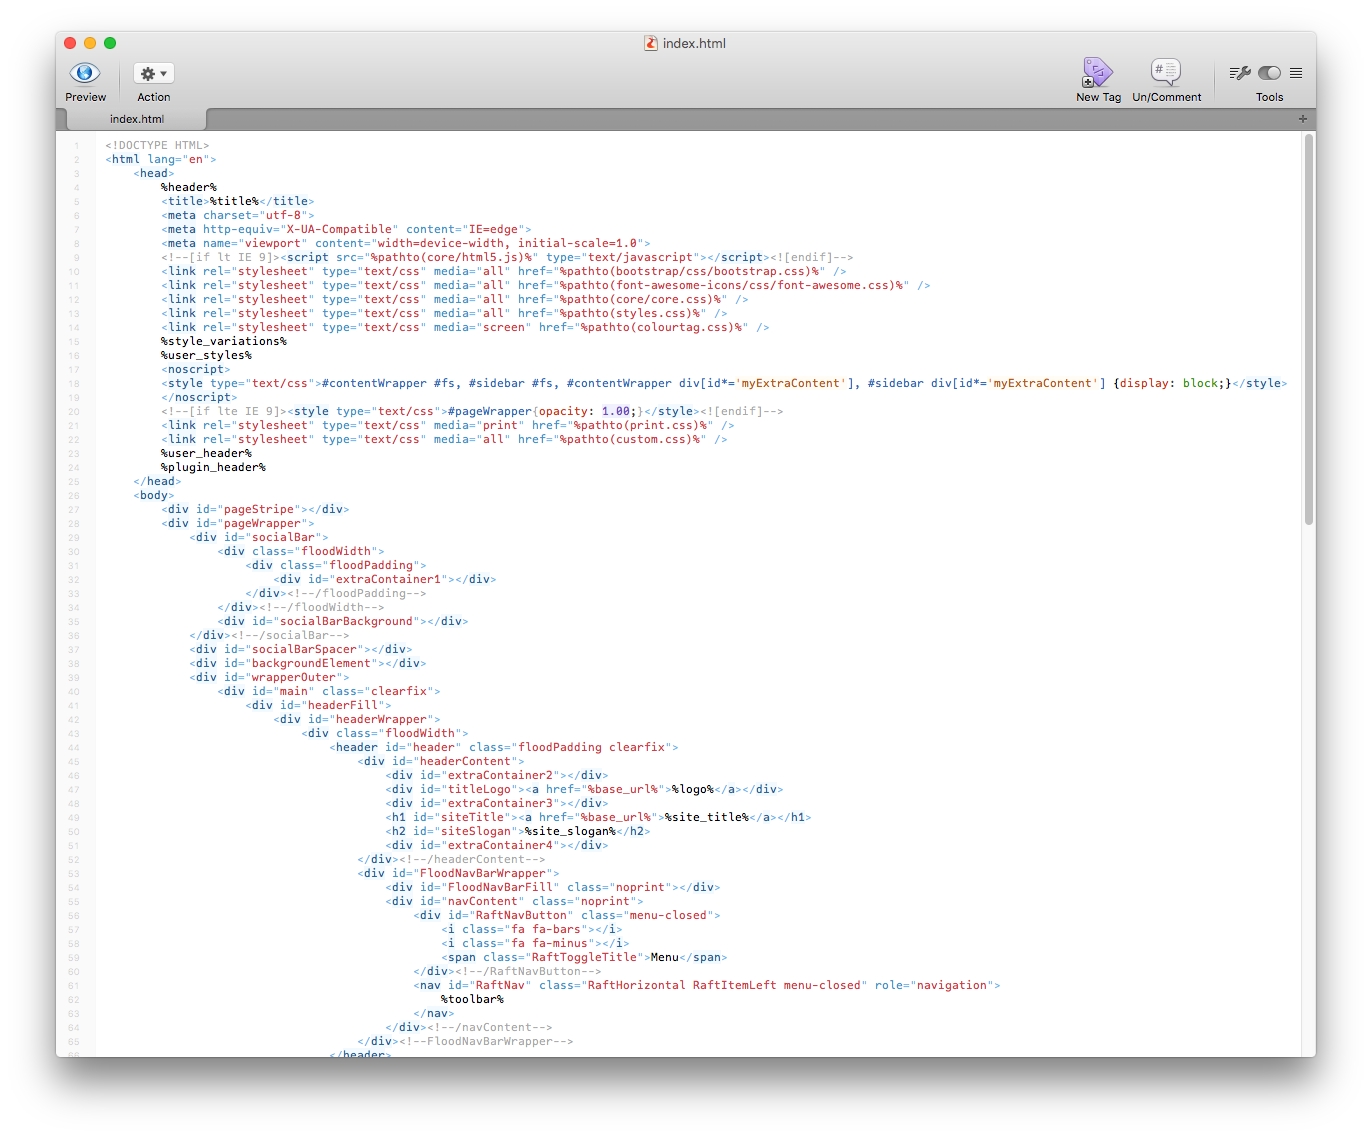The height and width of the screenshot is (1137, 1372).
Task: Close the window with red button
Action: [x=70, y=43]
